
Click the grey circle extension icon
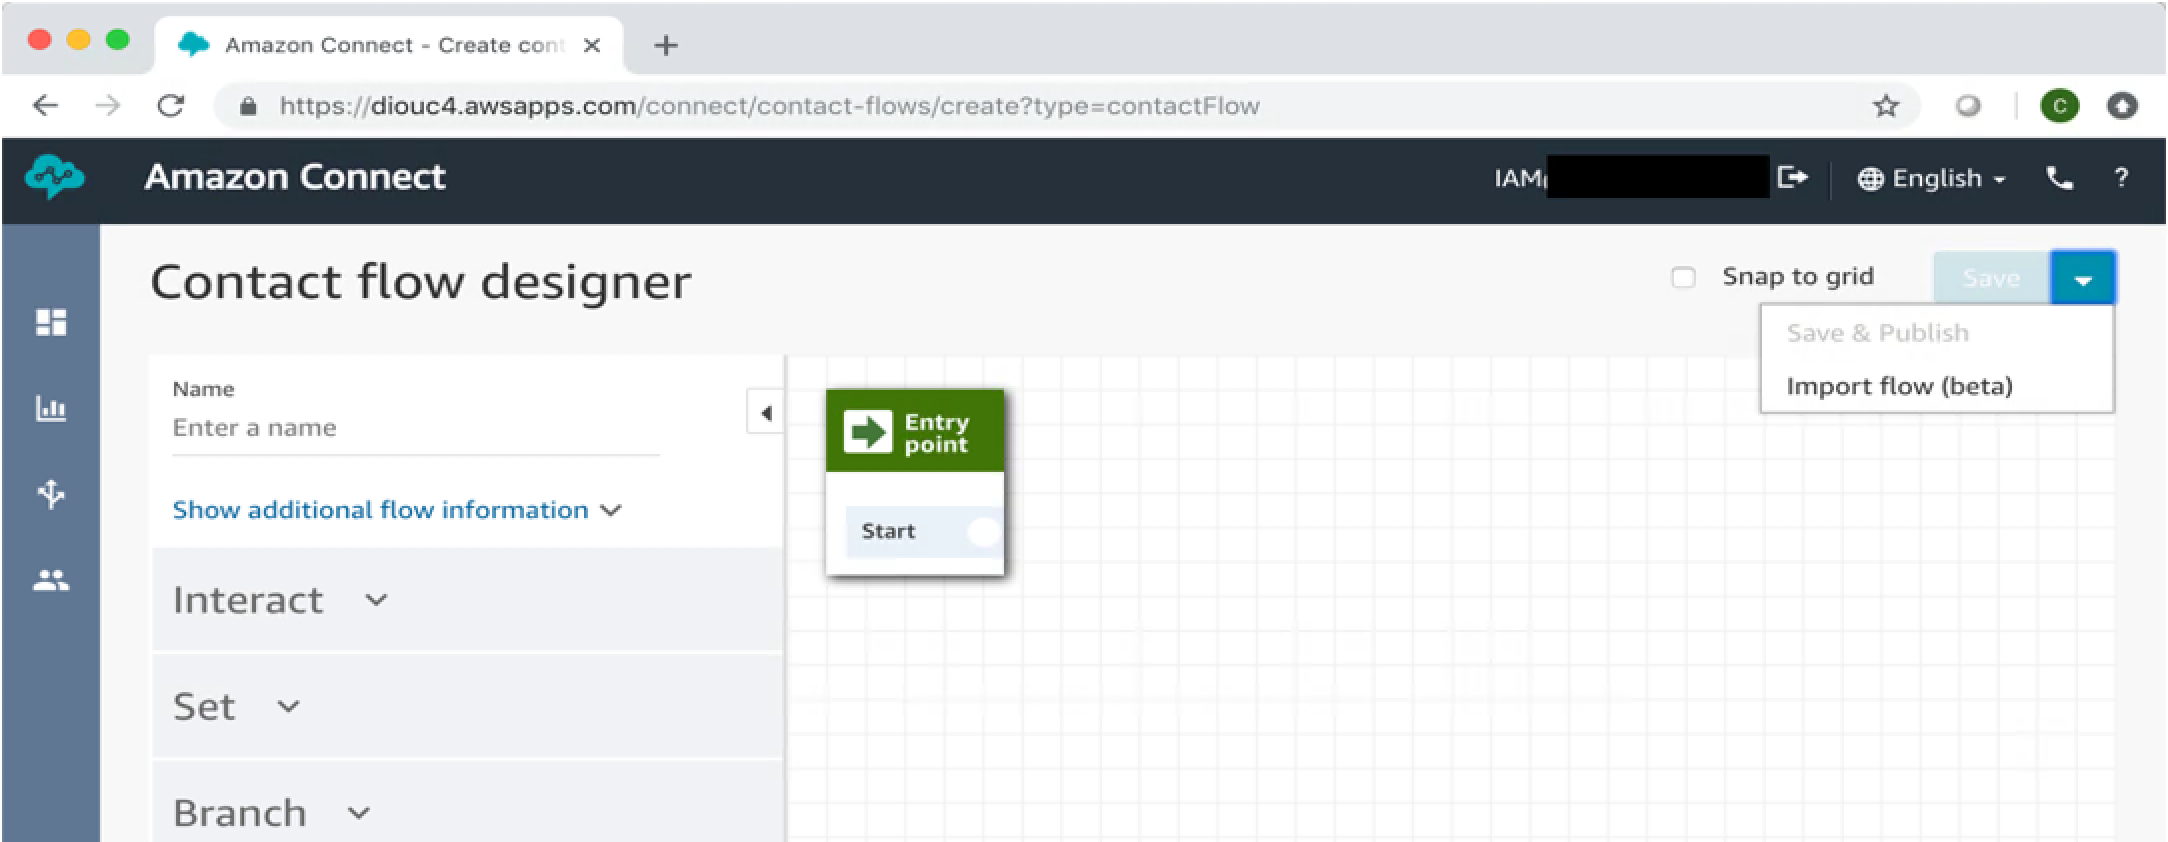tap(1967, 106)
